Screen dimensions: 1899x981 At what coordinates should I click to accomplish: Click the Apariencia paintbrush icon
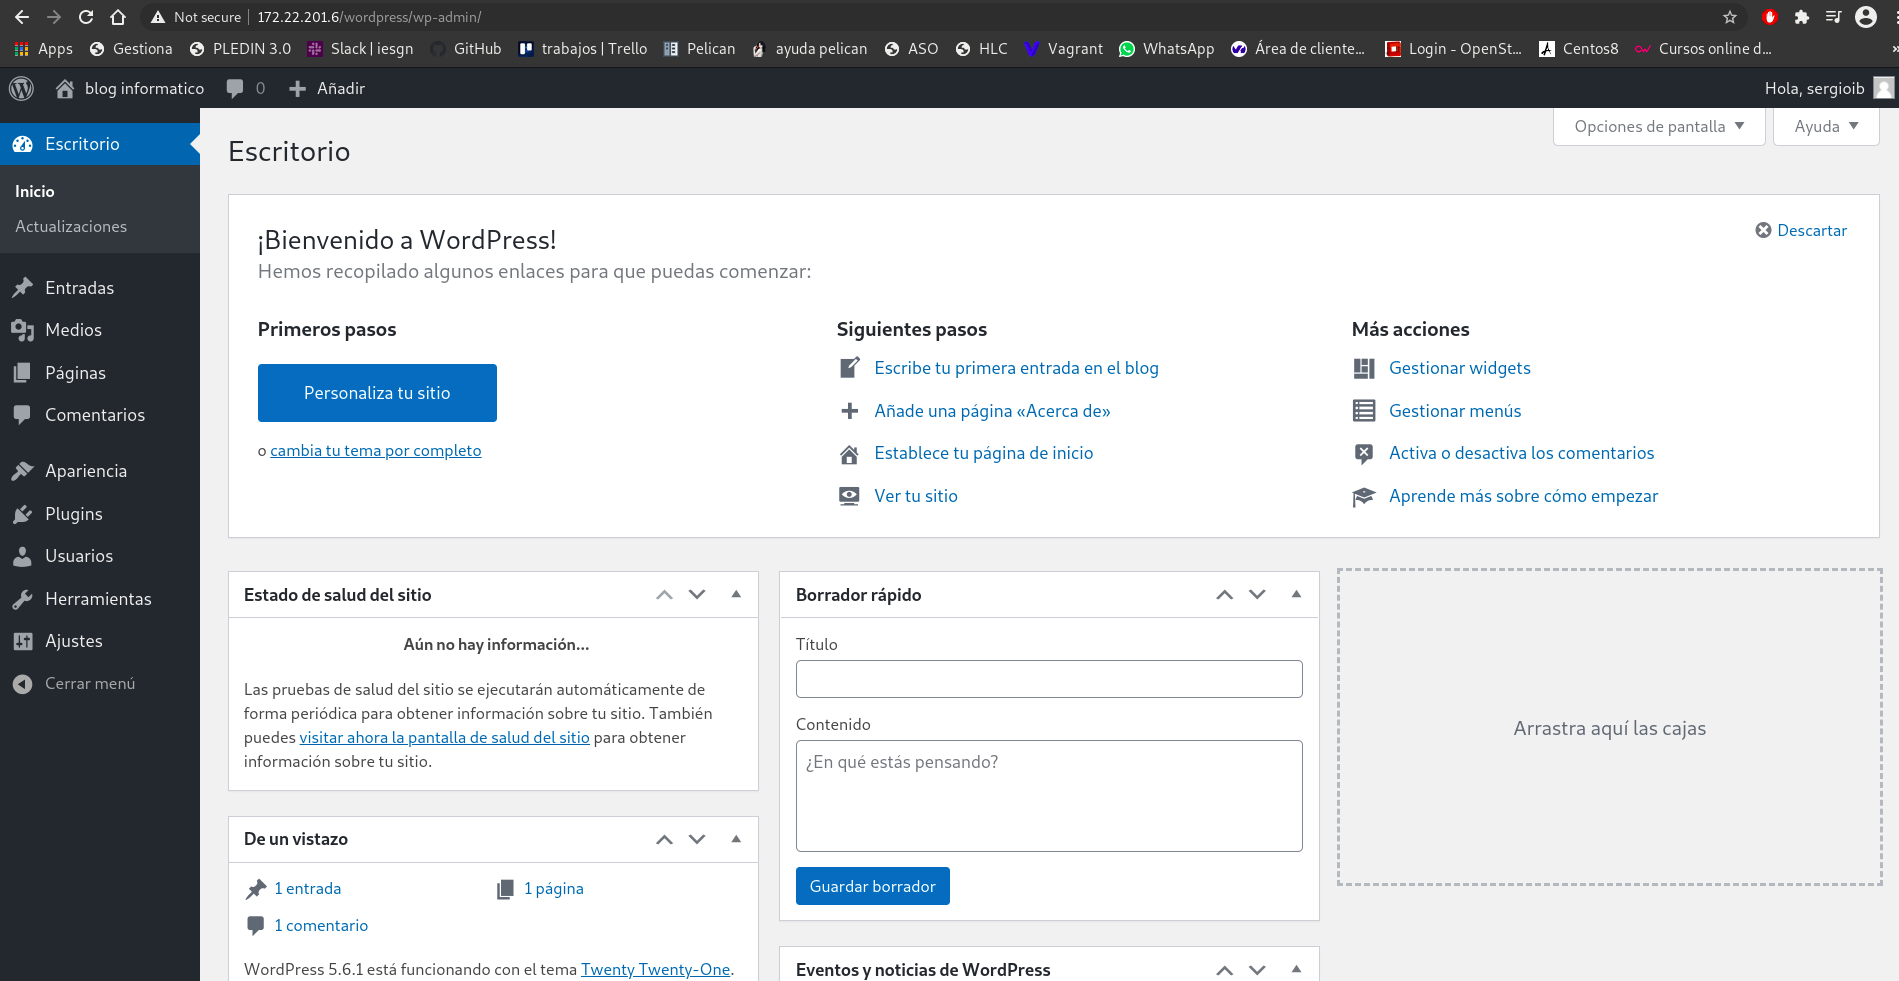(x=23, y=470)
